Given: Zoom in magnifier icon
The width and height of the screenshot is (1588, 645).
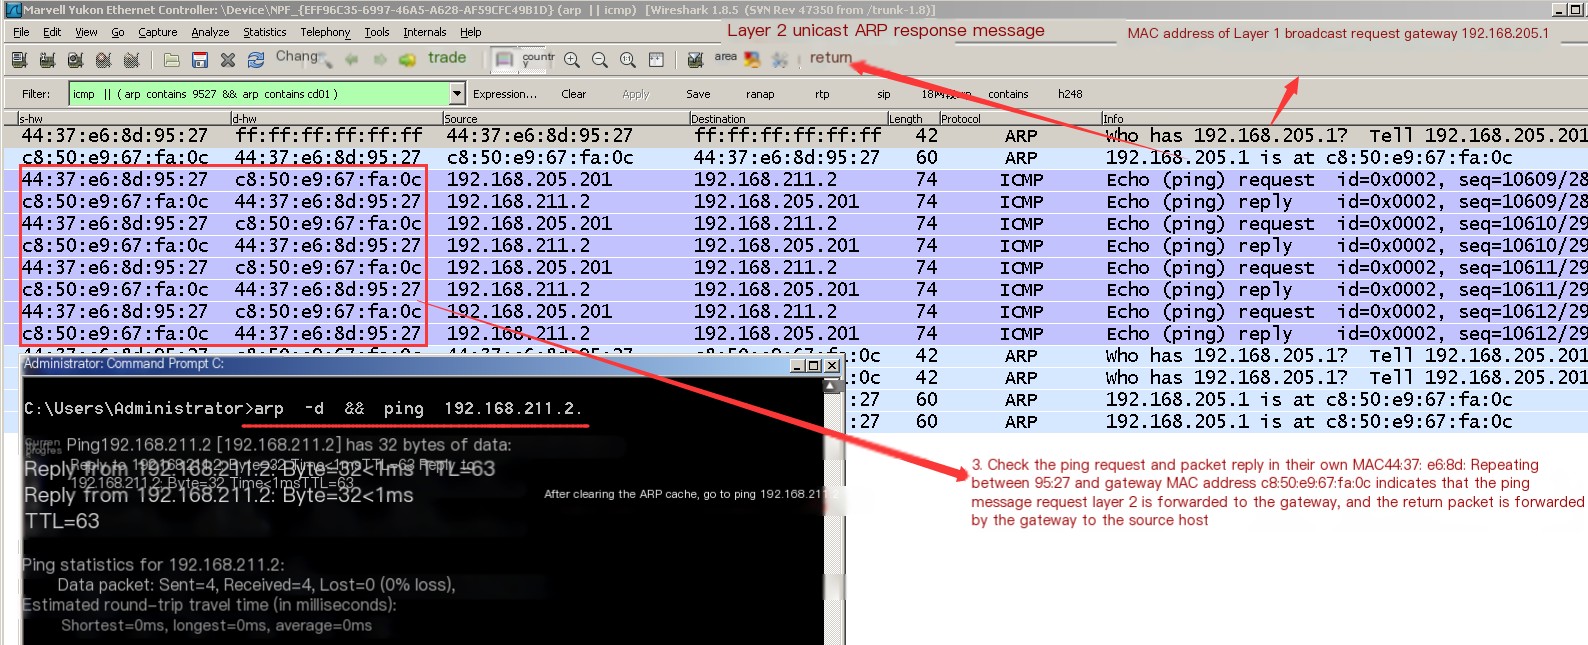Looking at the screenshot, I should (x=572, y=60).
